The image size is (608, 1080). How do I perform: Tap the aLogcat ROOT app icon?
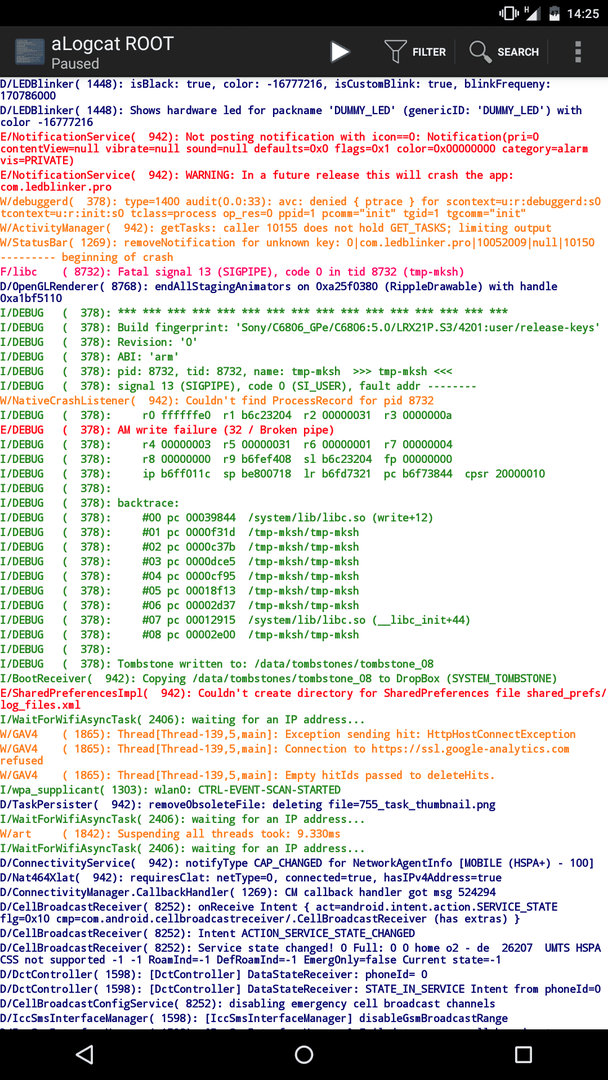pos(28,53)
